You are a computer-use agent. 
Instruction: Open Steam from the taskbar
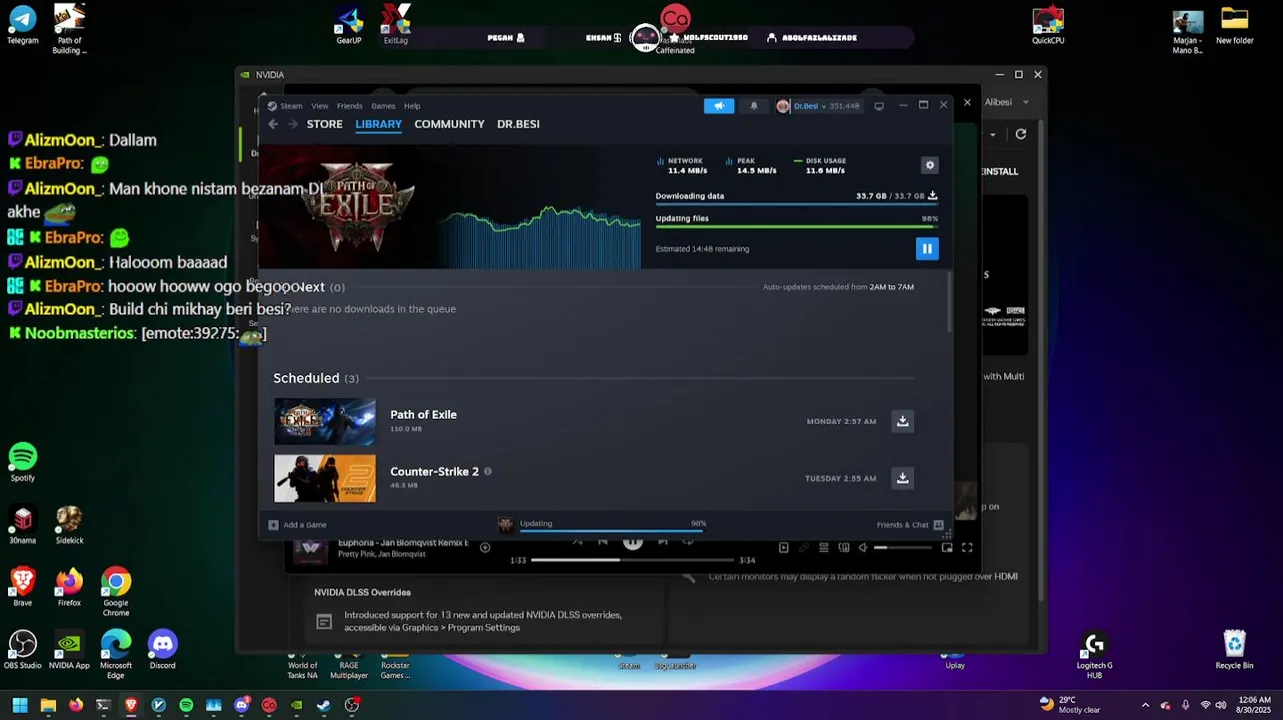[x=323, y=705]
